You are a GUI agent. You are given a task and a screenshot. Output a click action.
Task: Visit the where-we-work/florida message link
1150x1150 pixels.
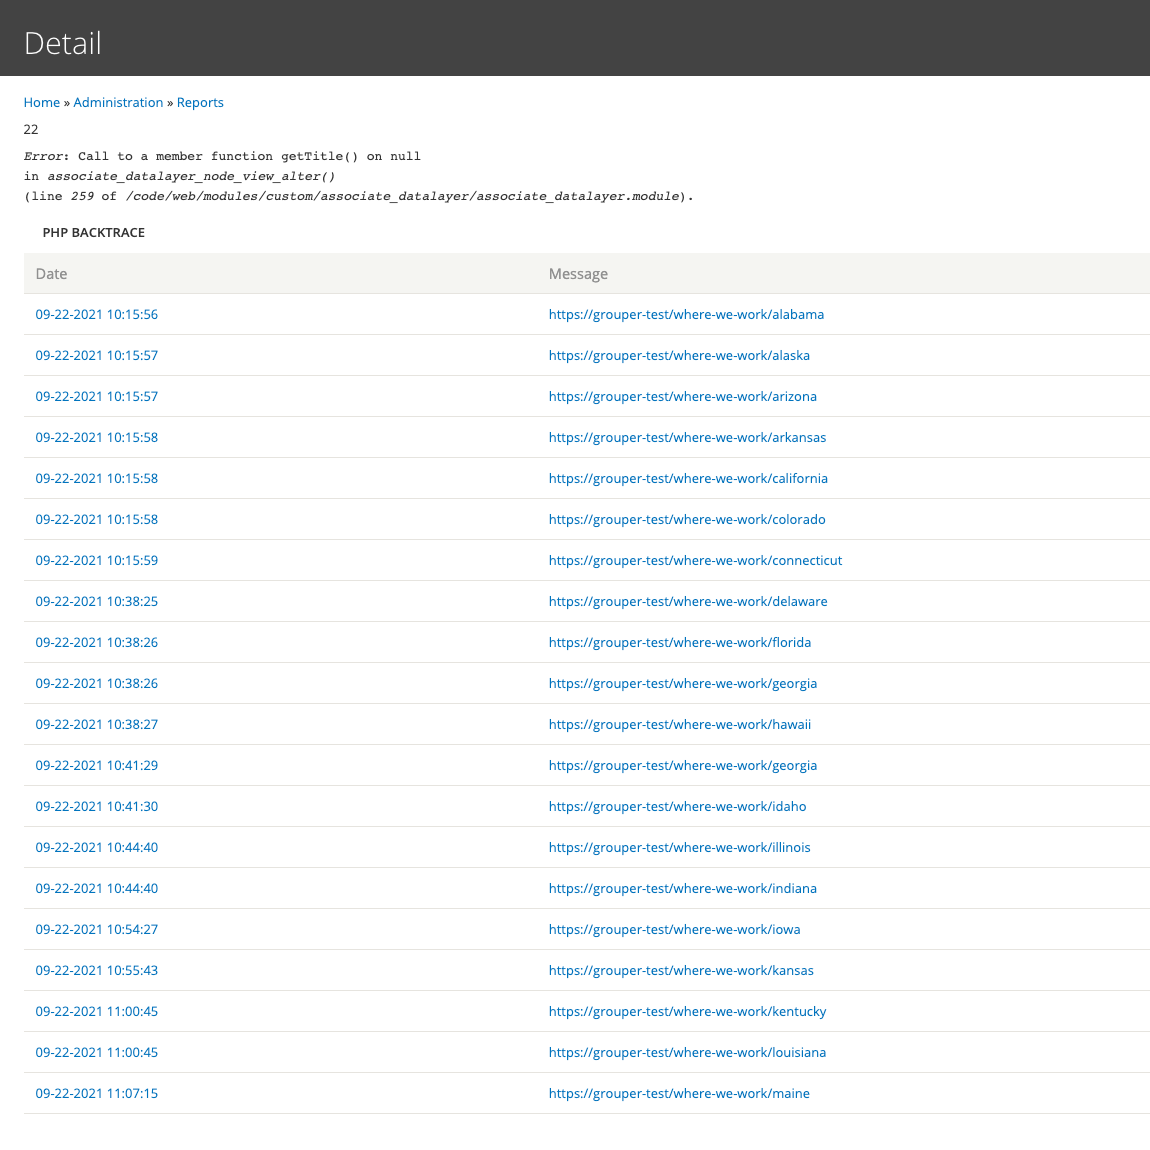[x=680, y=643]
